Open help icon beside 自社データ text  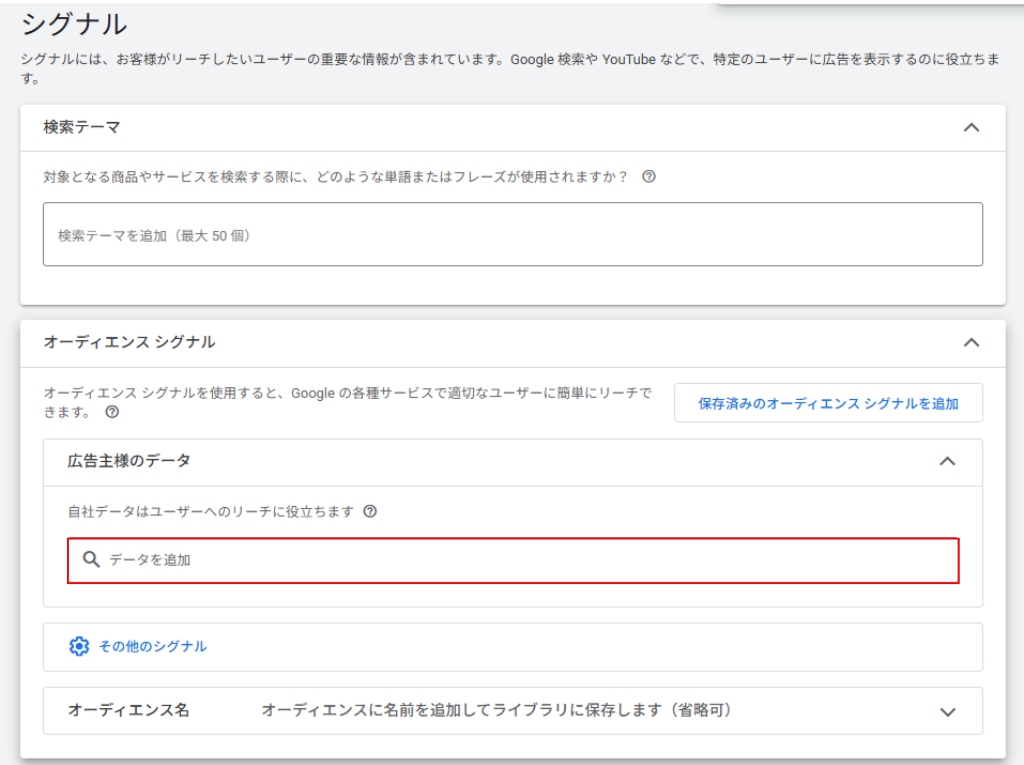(x=370, y=512)
